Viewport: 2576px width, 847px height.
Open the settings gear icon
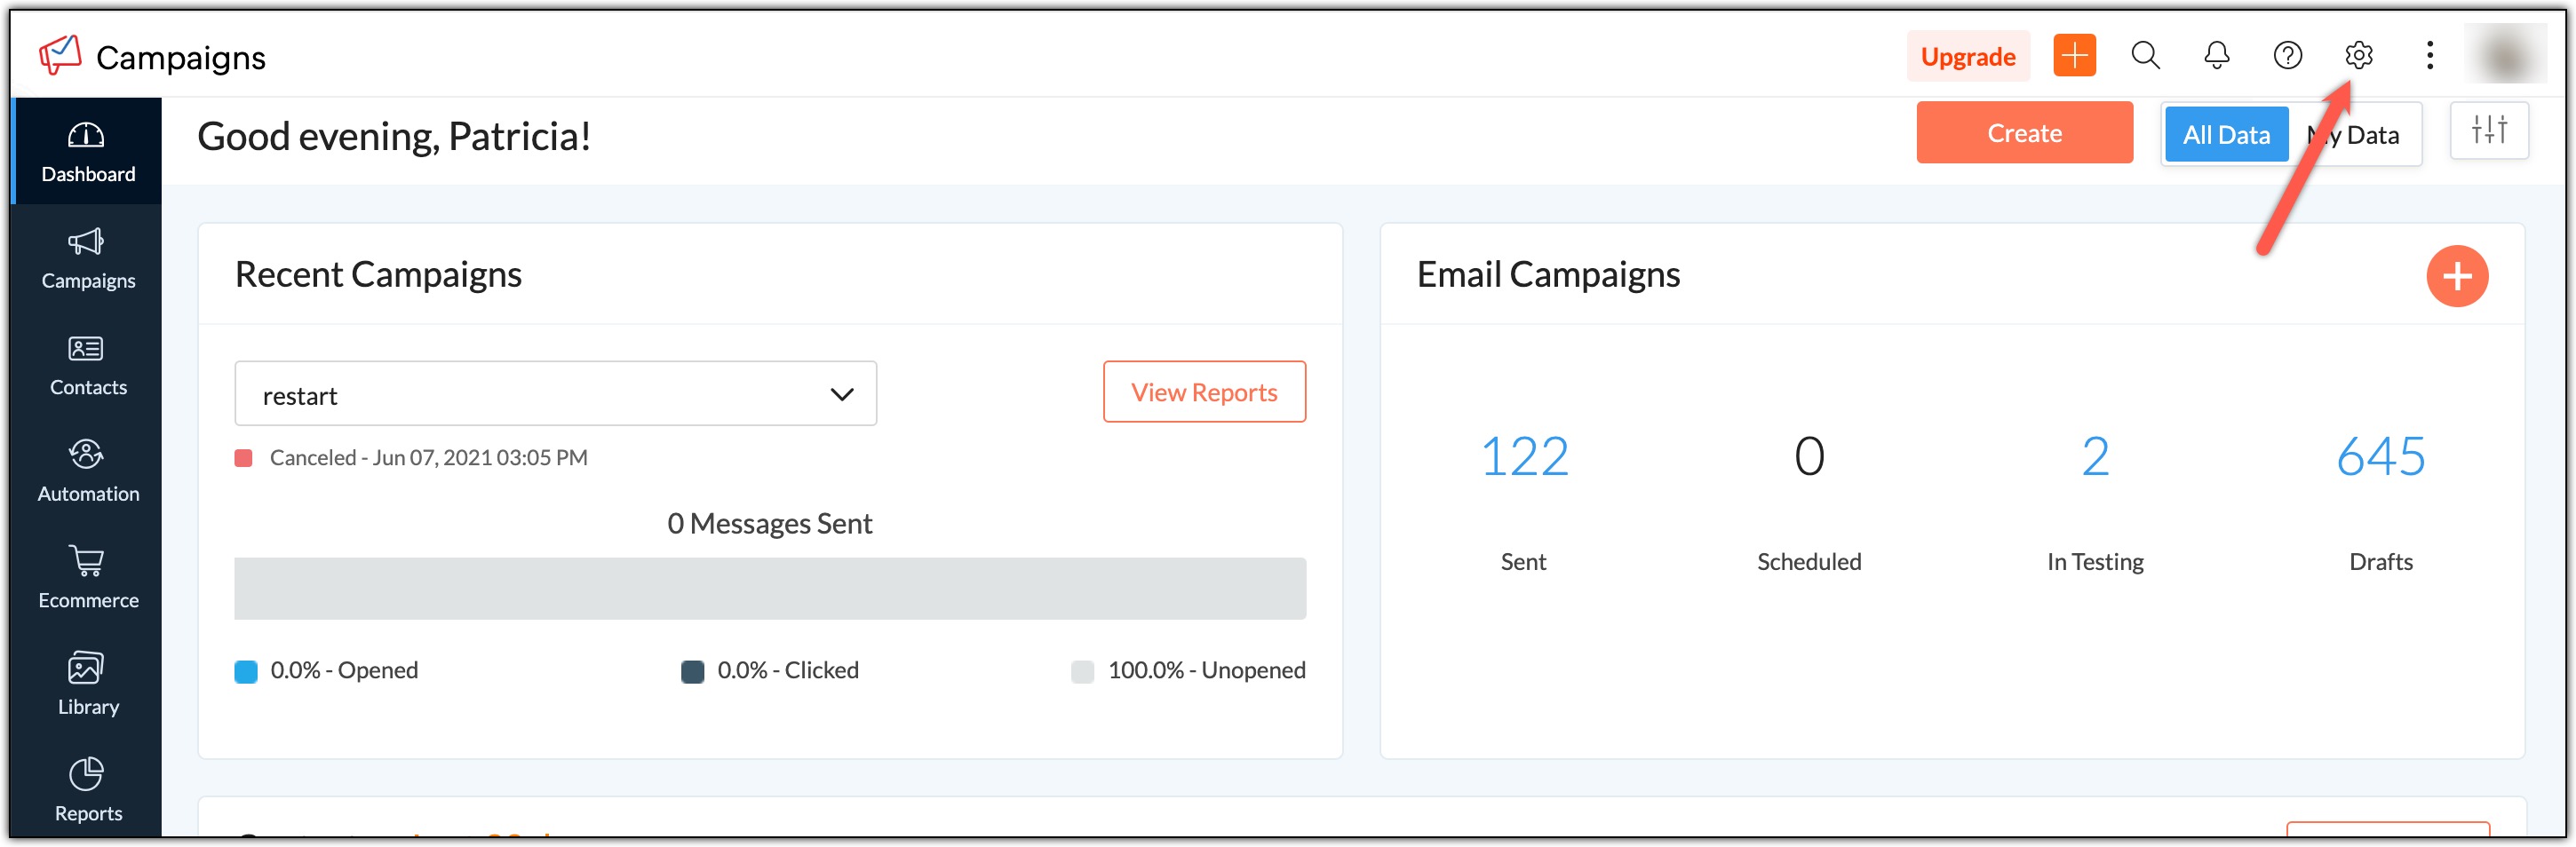click(x=2357, y=55)
